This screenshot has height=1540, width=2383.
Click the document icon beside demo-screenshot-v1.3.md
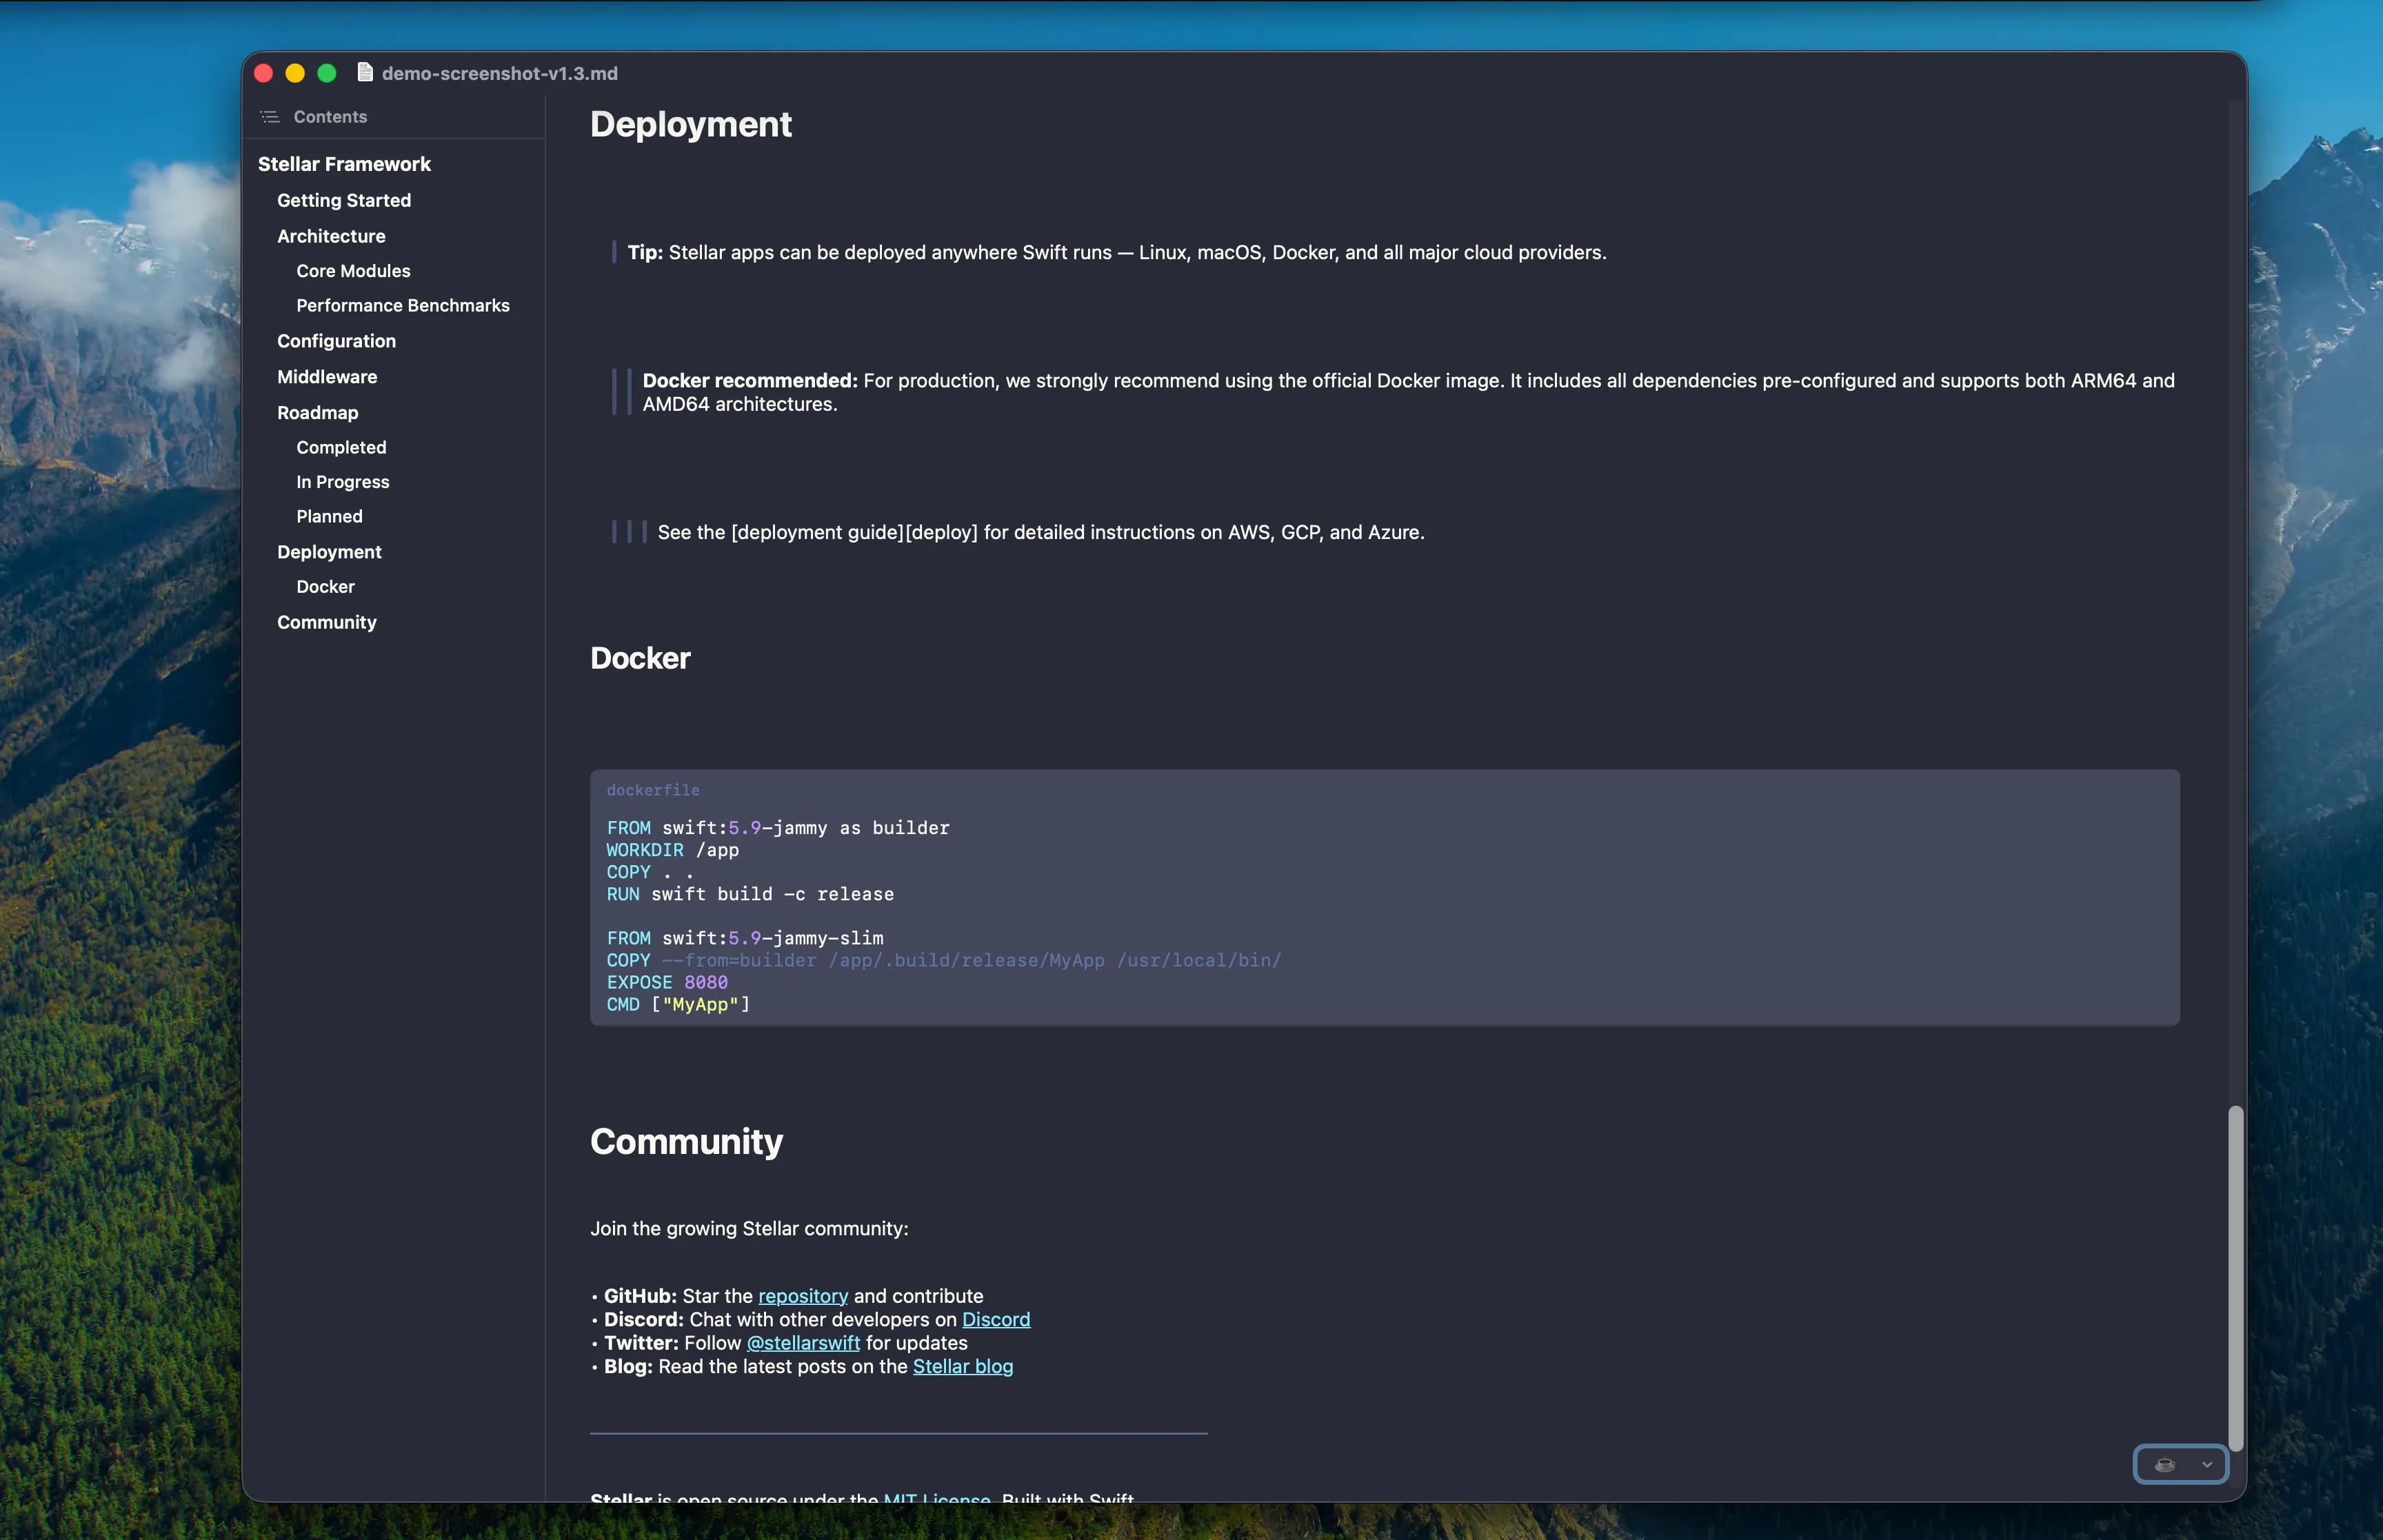pyautogui.click(x=365, y=73)
